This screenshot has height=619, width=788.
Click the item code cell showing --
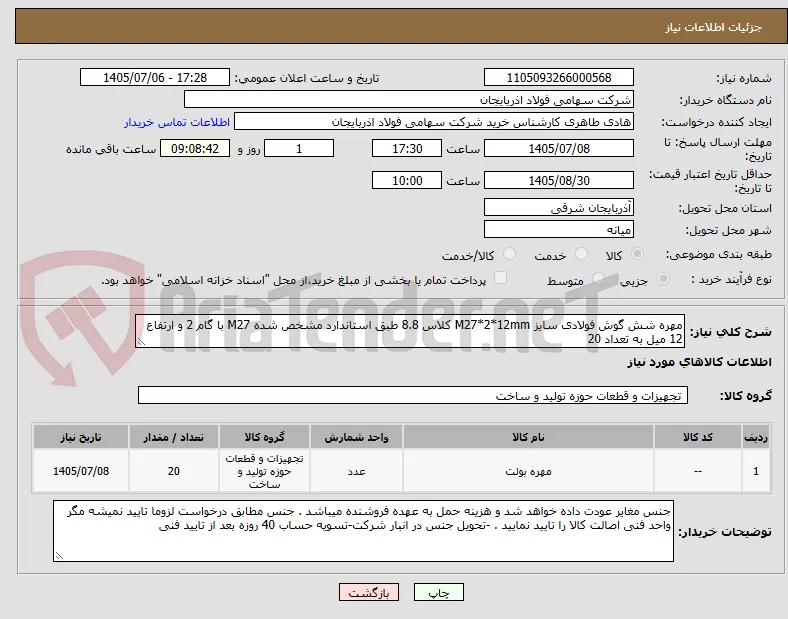[x=698, y=471]
